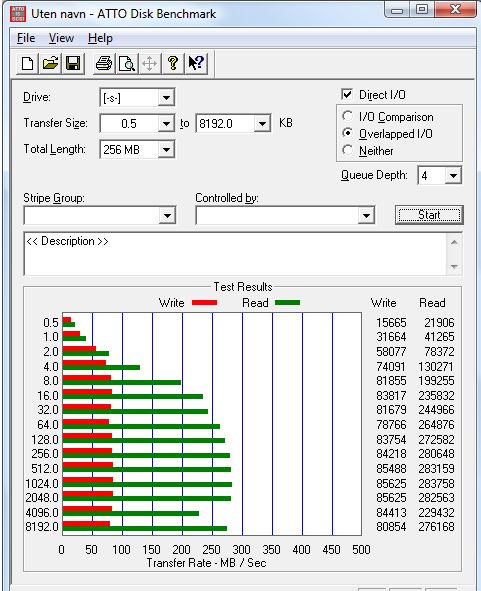Print results with the printer icon
This screenshot has width=481, height=591.
pos(104,63)
